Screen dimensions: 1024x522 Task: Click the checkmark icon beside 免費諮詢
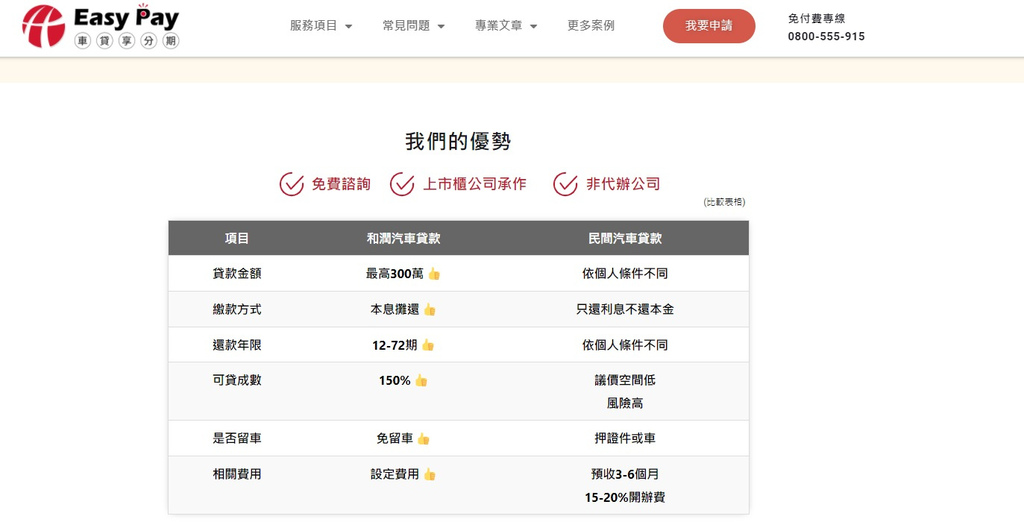click(291, 184)
